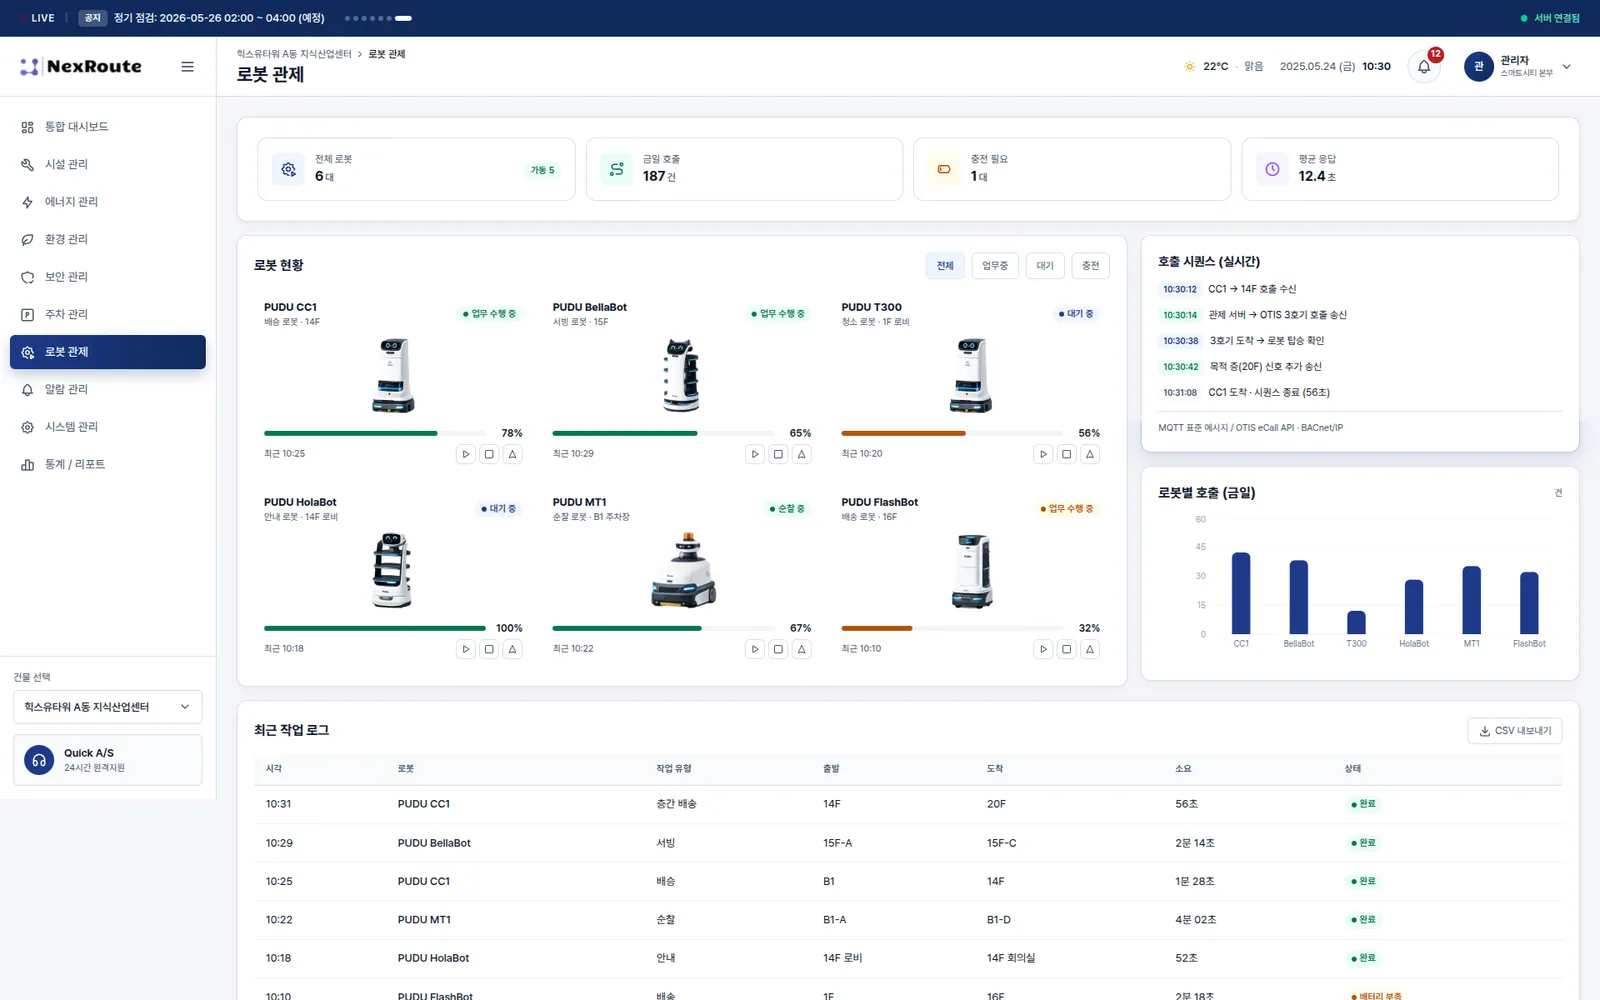Filter robots by 업무중 status

(995, 266)
